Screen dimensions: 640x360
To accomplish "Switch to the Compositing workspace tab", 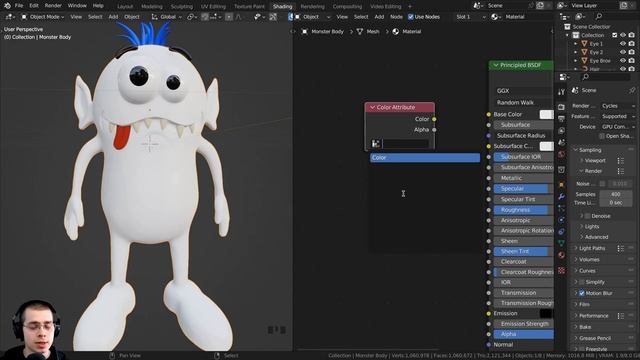I will tap(347, 7).
